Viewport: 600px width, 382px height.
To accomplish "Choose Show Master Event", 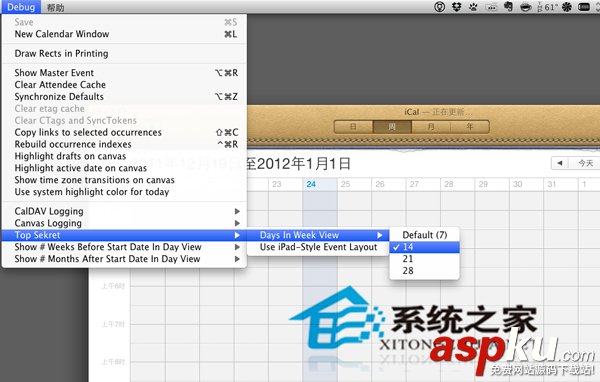I will [124, 73].
